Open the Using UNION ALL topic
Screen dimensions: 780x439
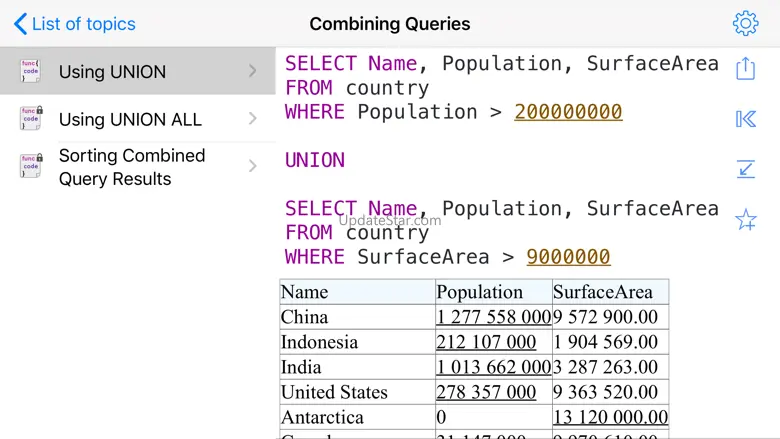(x=138, y=119)
